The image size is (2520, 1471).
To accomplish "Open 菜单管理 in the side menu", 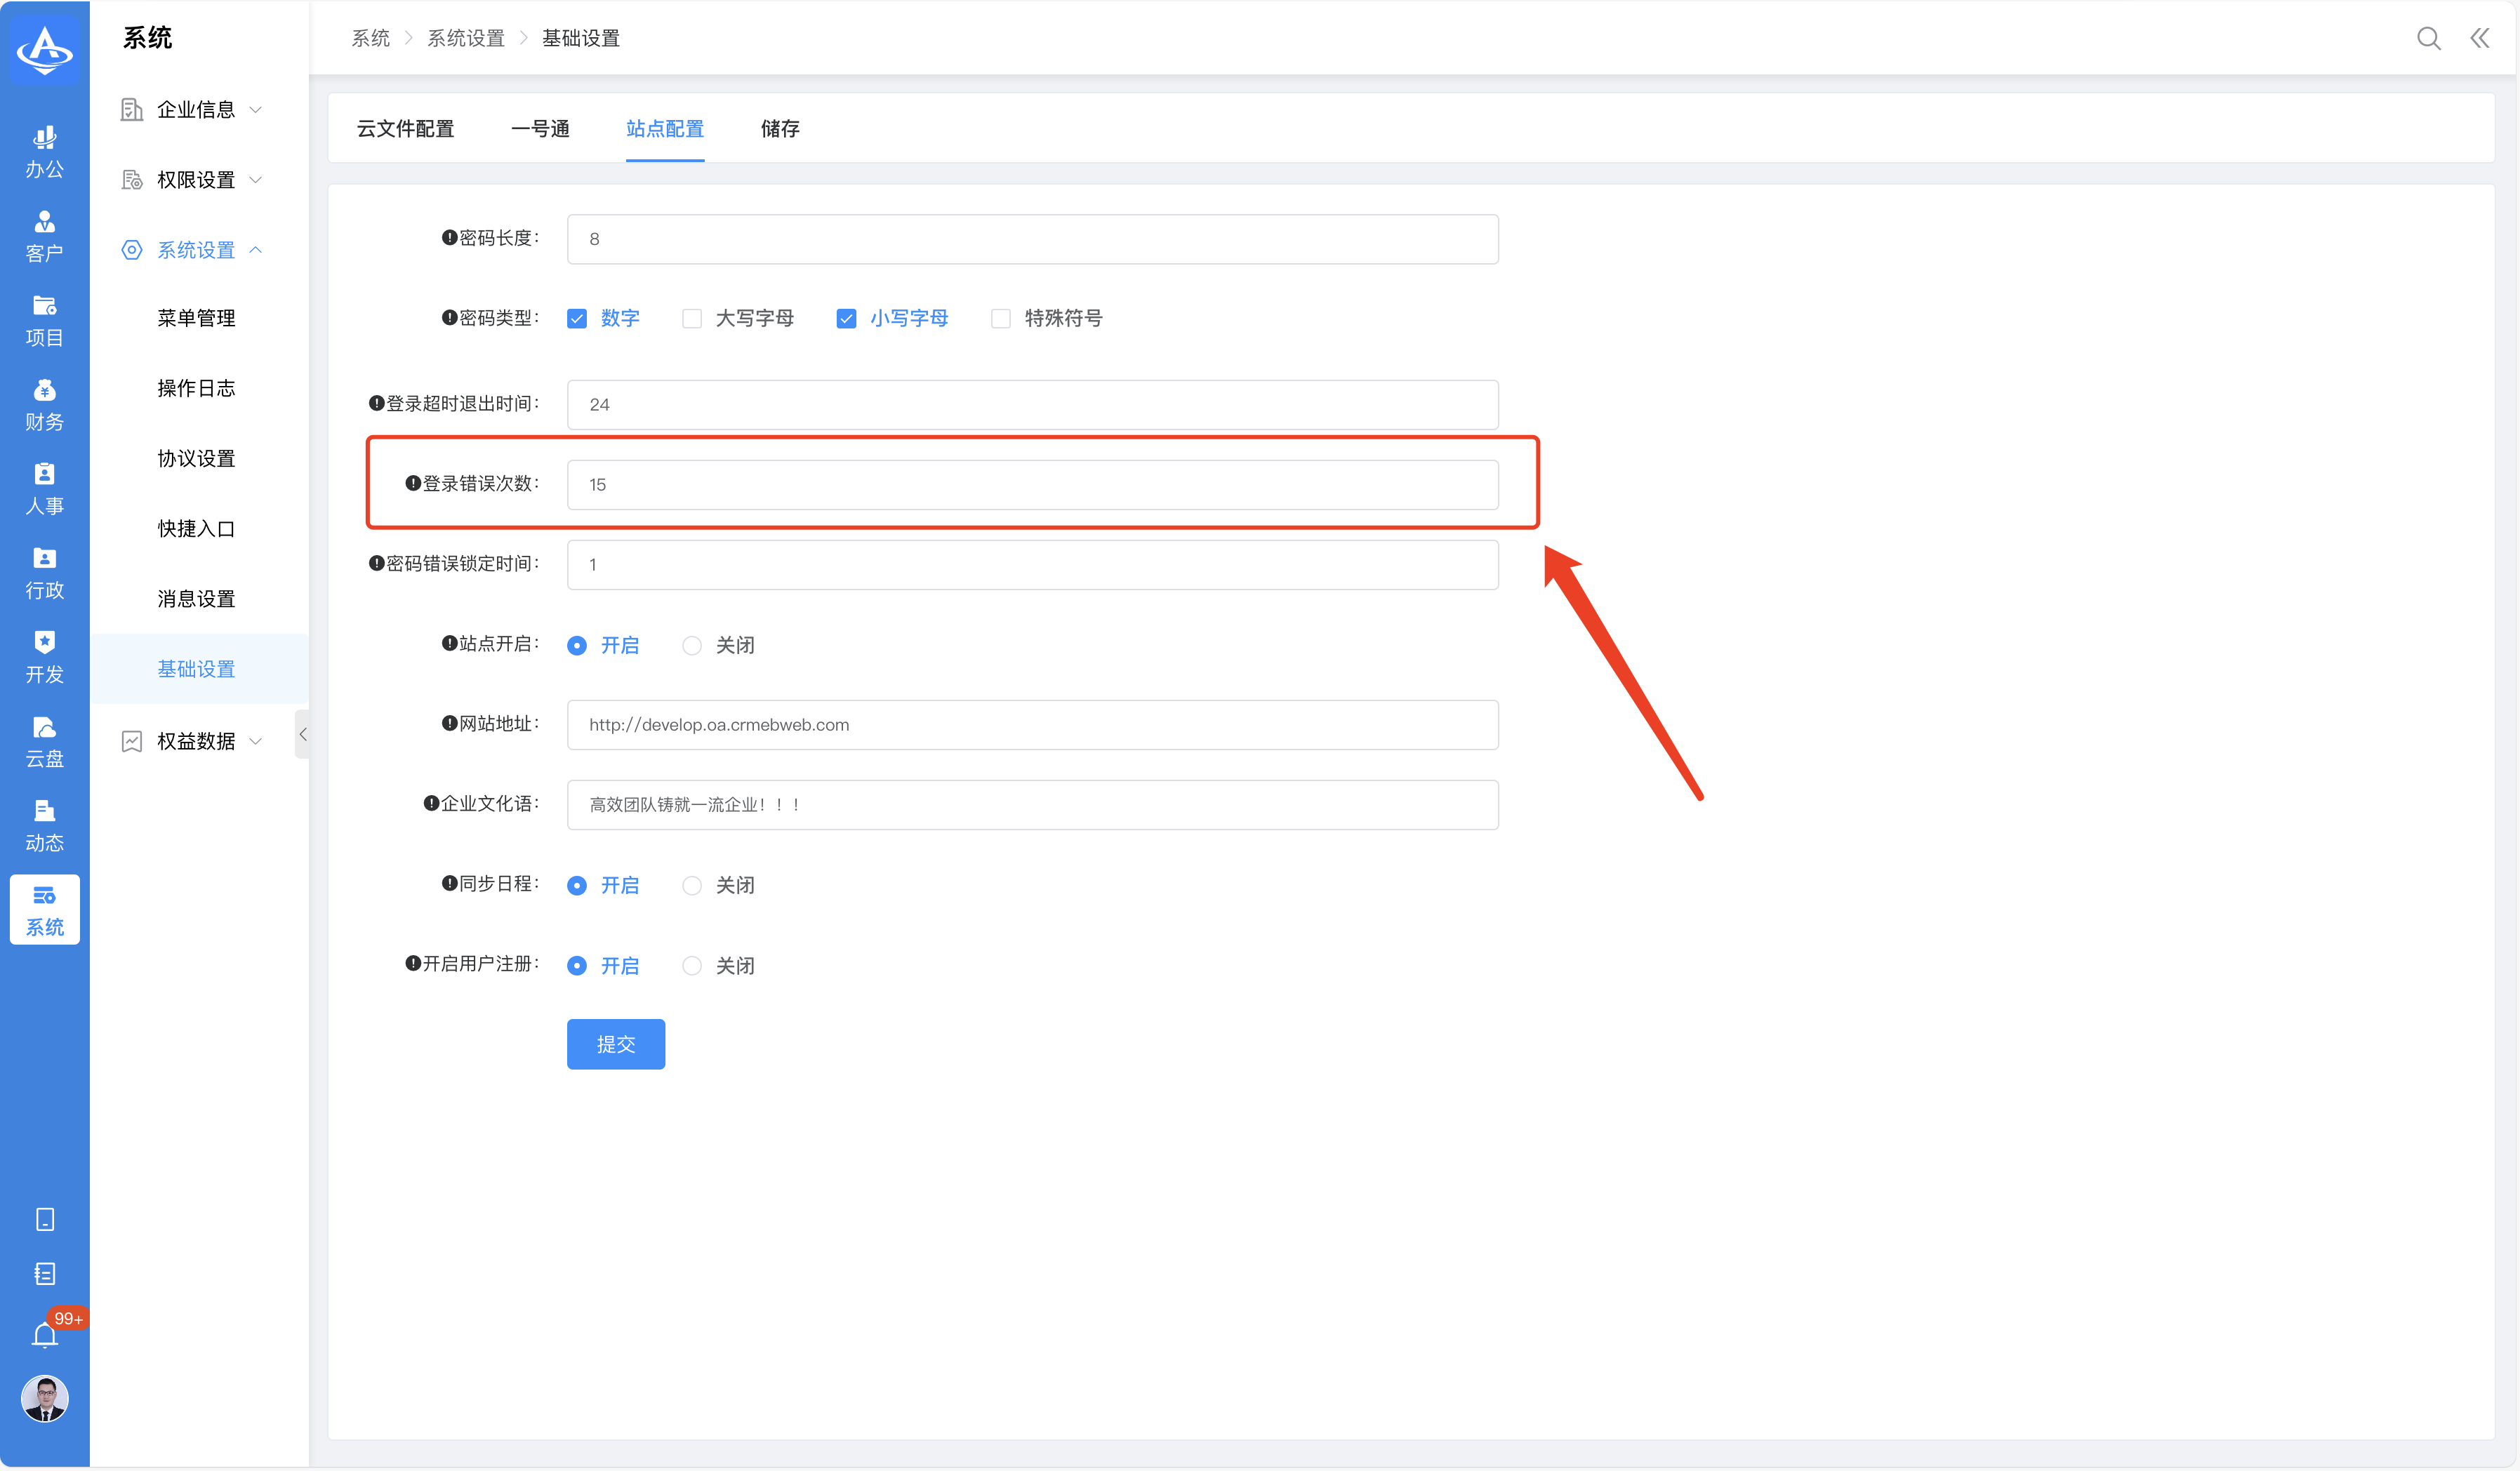I will pos(196,318).
